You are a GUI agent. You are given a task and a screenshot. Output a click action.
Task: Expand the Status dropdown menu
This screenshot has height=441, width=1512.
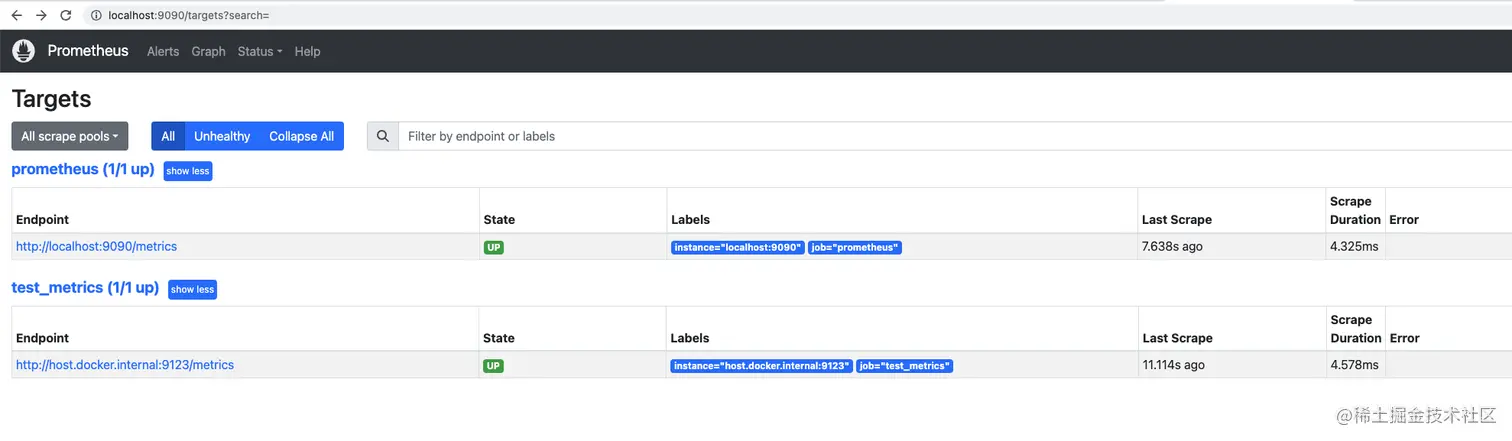[260, 51]
